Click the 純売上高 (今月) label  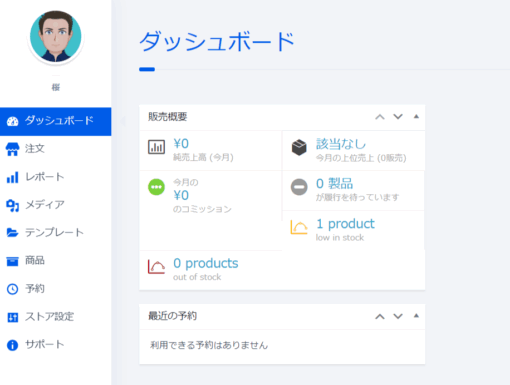(203, 157)
